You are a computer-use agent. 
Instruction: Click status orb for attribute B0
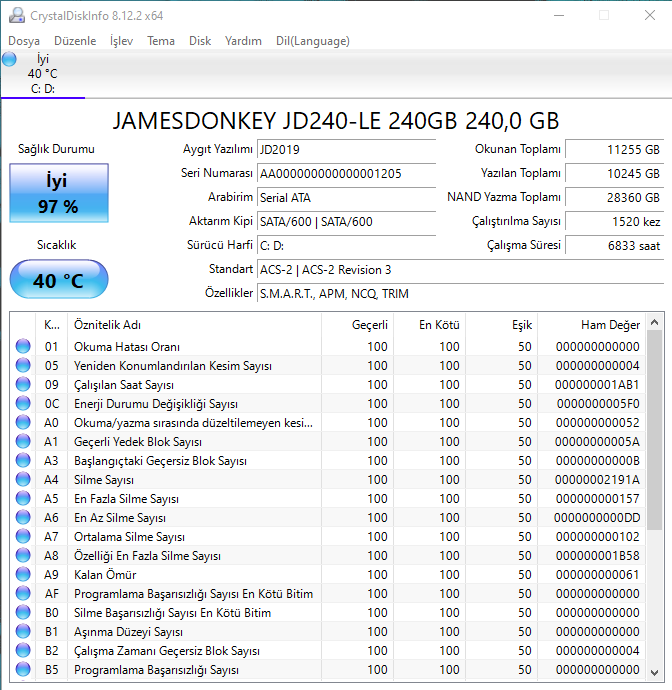point(23,613)
